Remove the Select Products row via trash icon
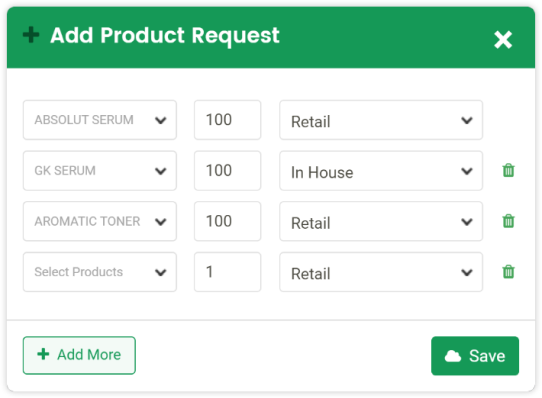The image size is (542, 398). 508,272
